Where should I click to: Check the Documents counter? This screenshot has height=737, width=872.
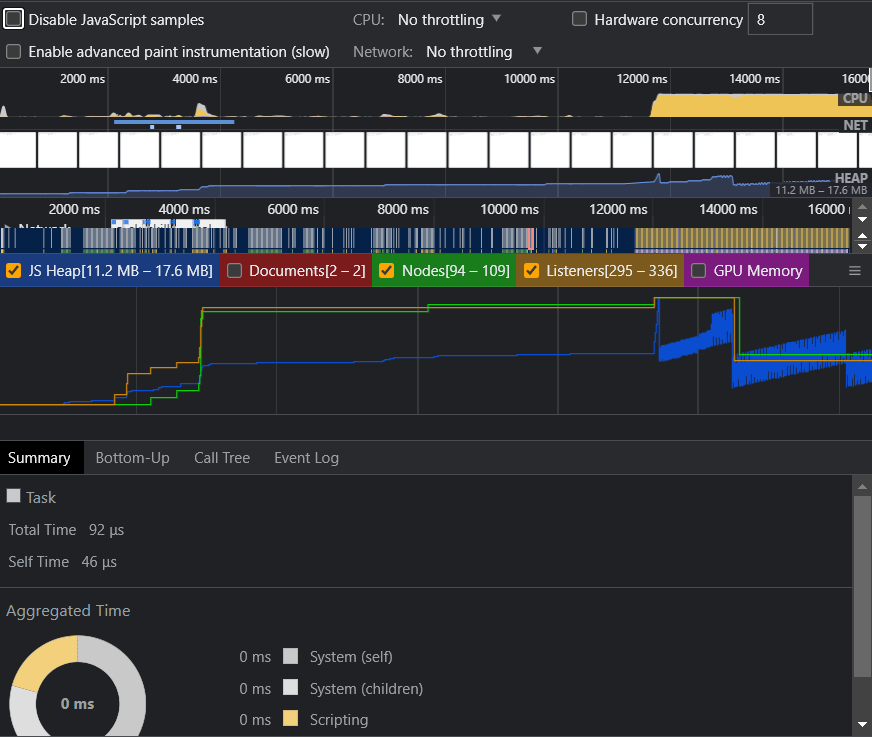(x=235, y=271)
